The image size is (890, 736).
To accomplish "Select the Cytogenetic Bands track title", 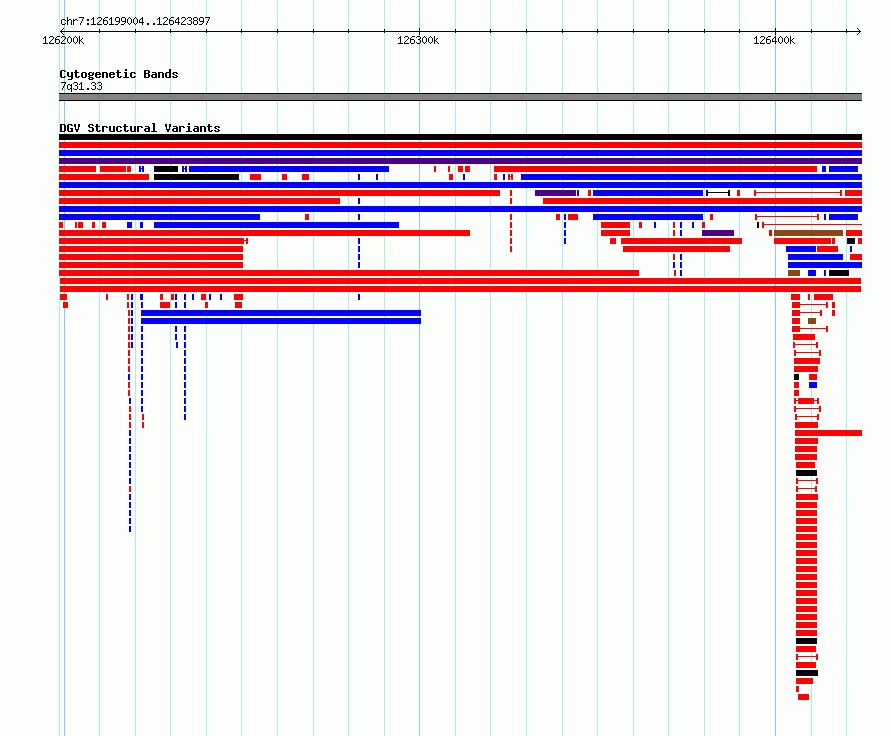I will point(119,74).
